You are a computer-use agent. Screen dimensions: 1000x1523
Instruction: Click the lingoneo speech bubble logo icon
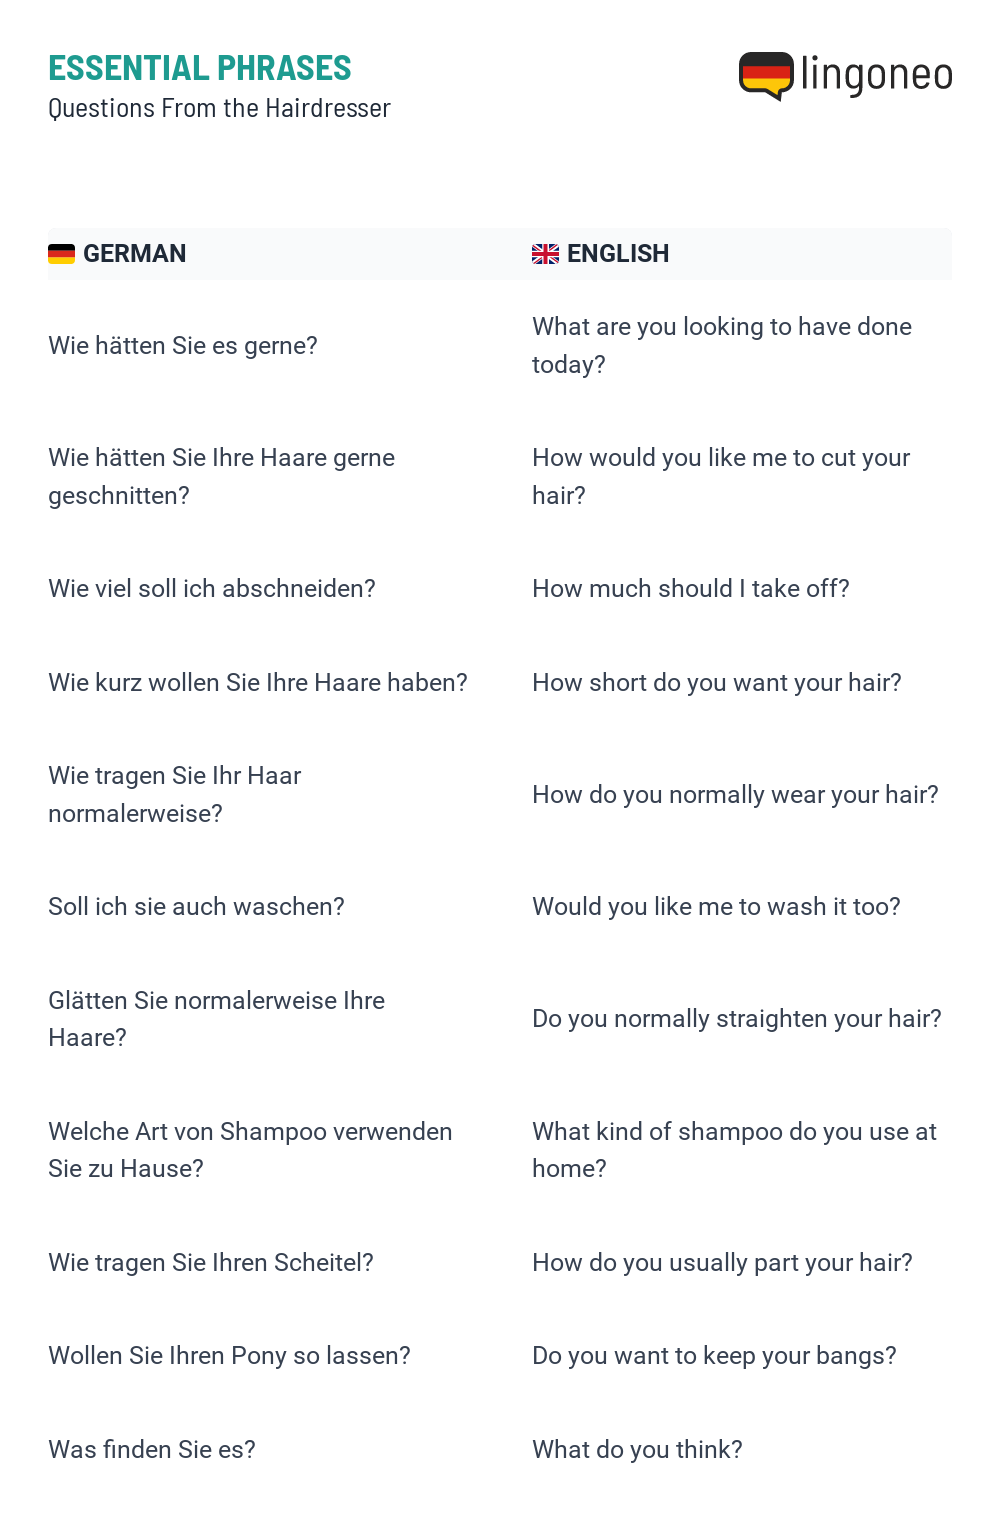point(766,76)
